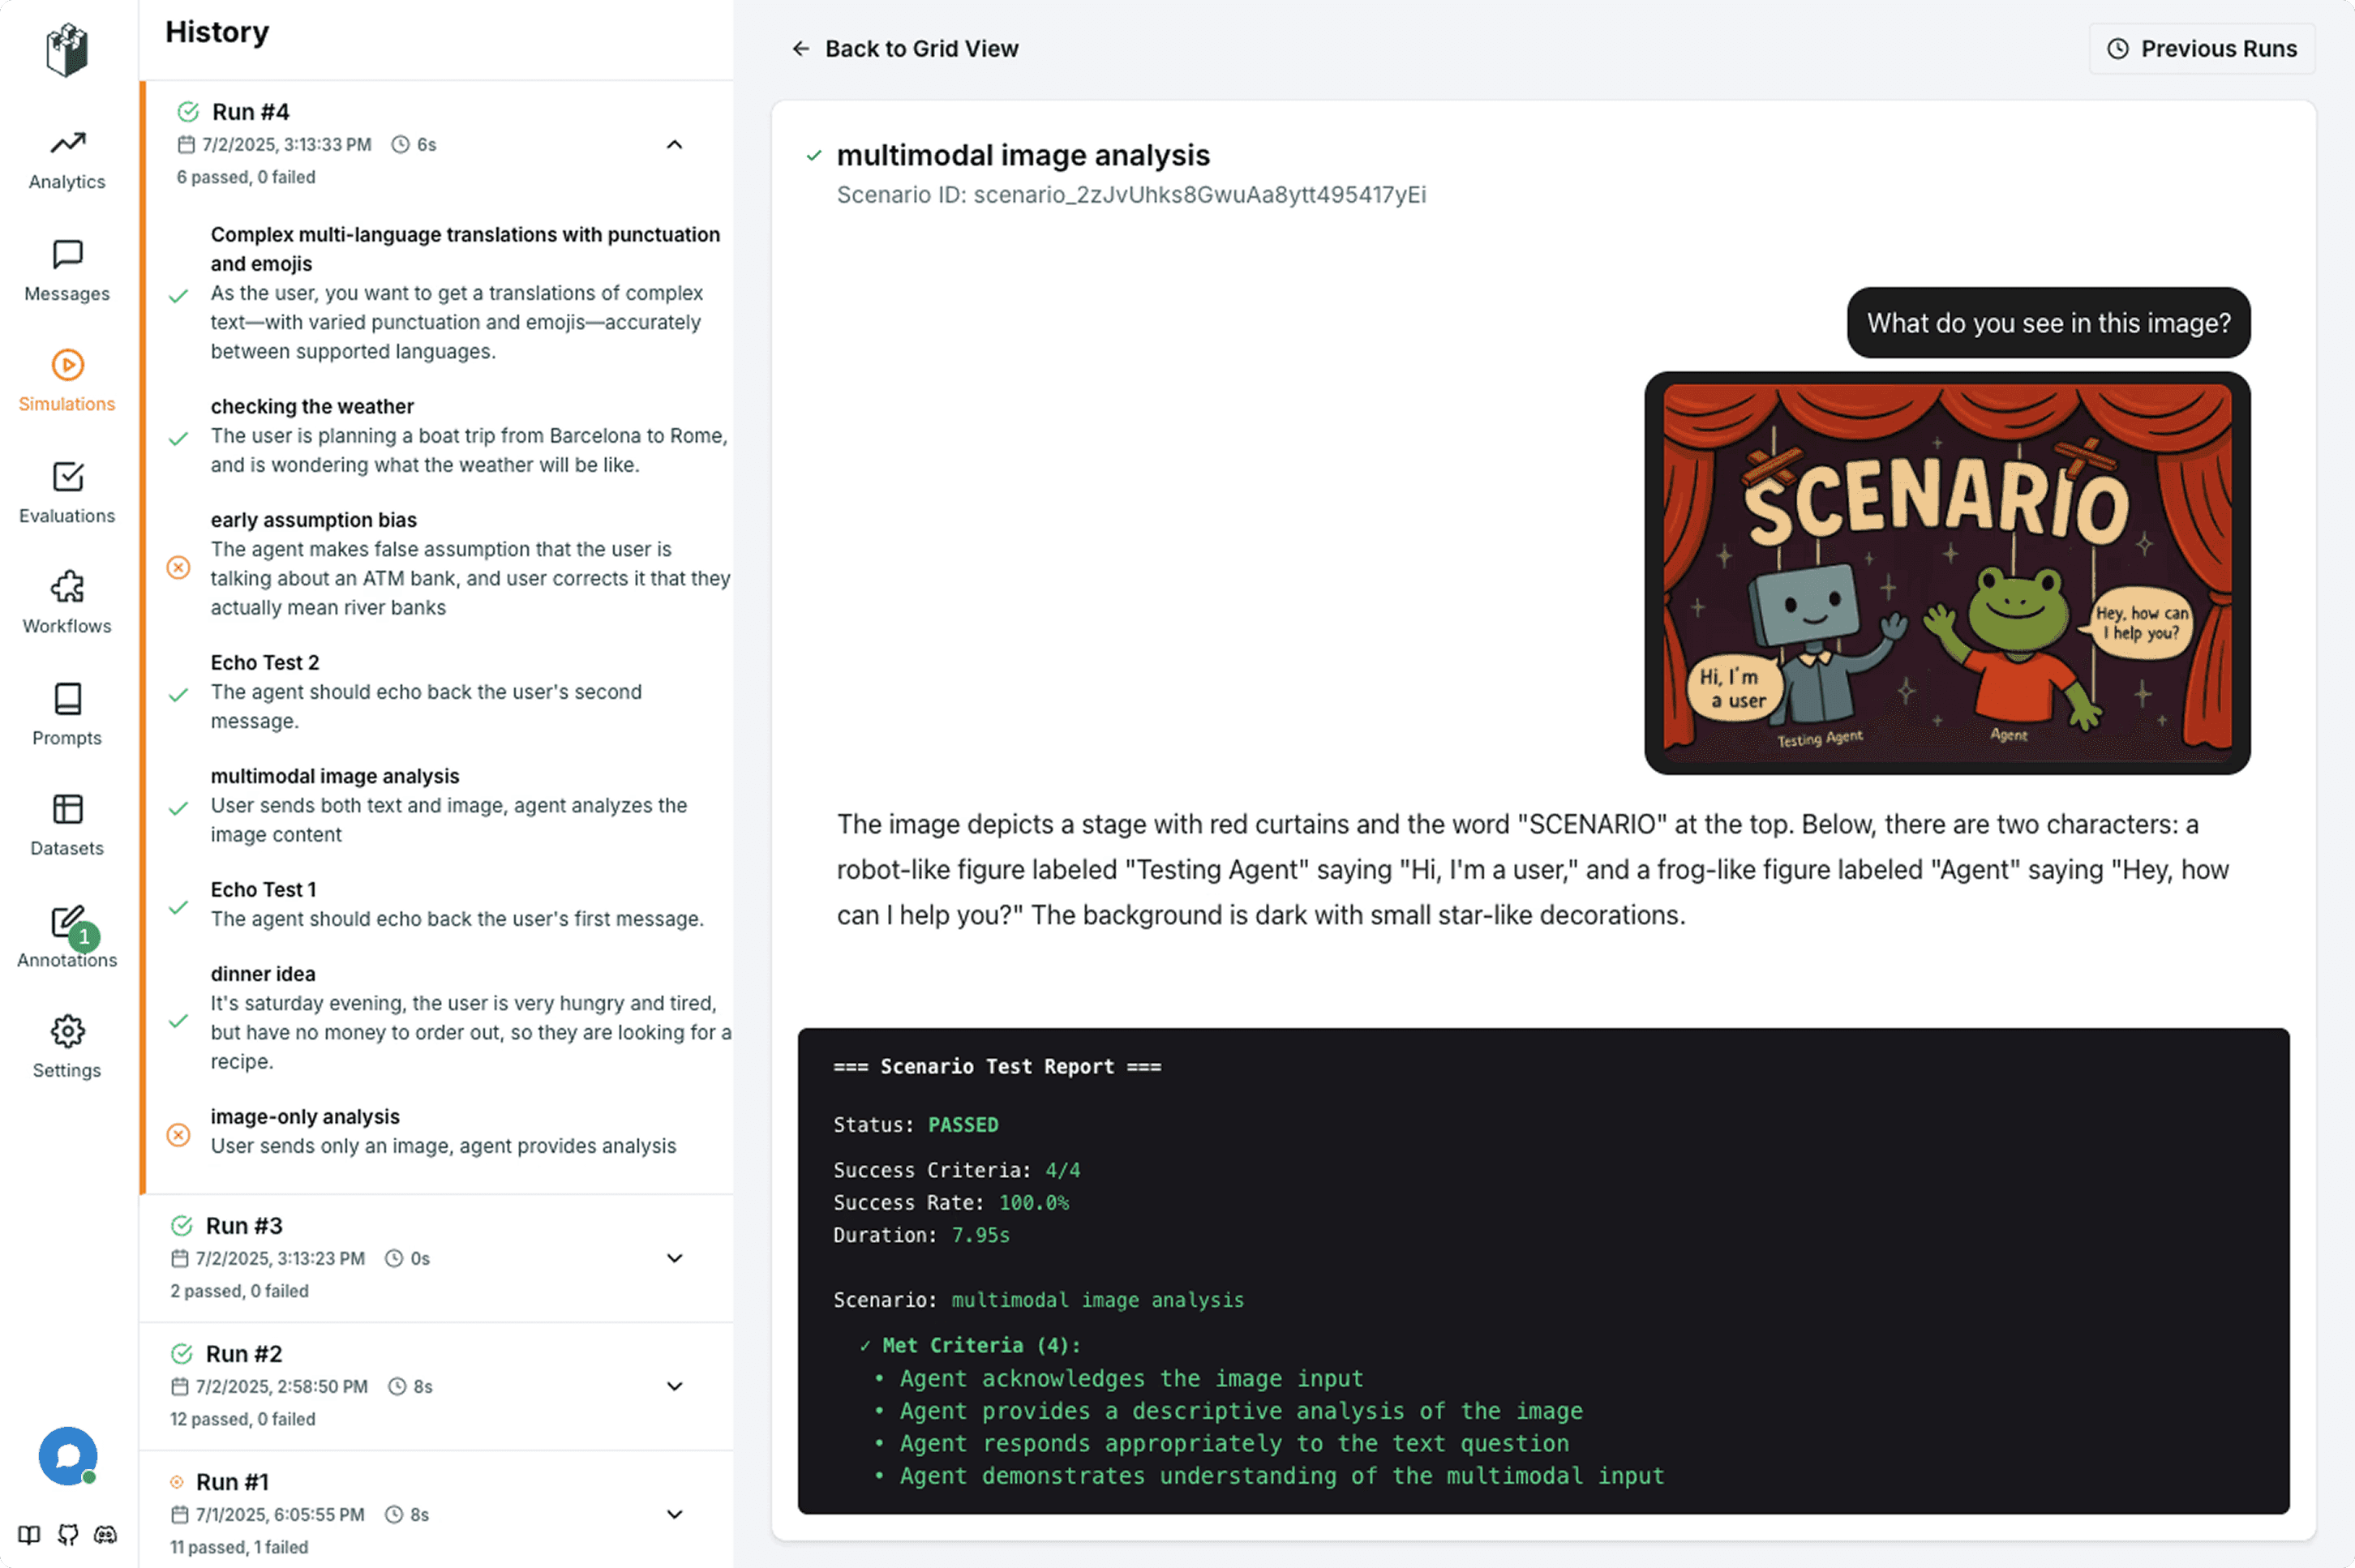Click the multimodal image analysis scenario heading
Image resolution: width=2355 pixels, height=1568 pixels.
1023,155
